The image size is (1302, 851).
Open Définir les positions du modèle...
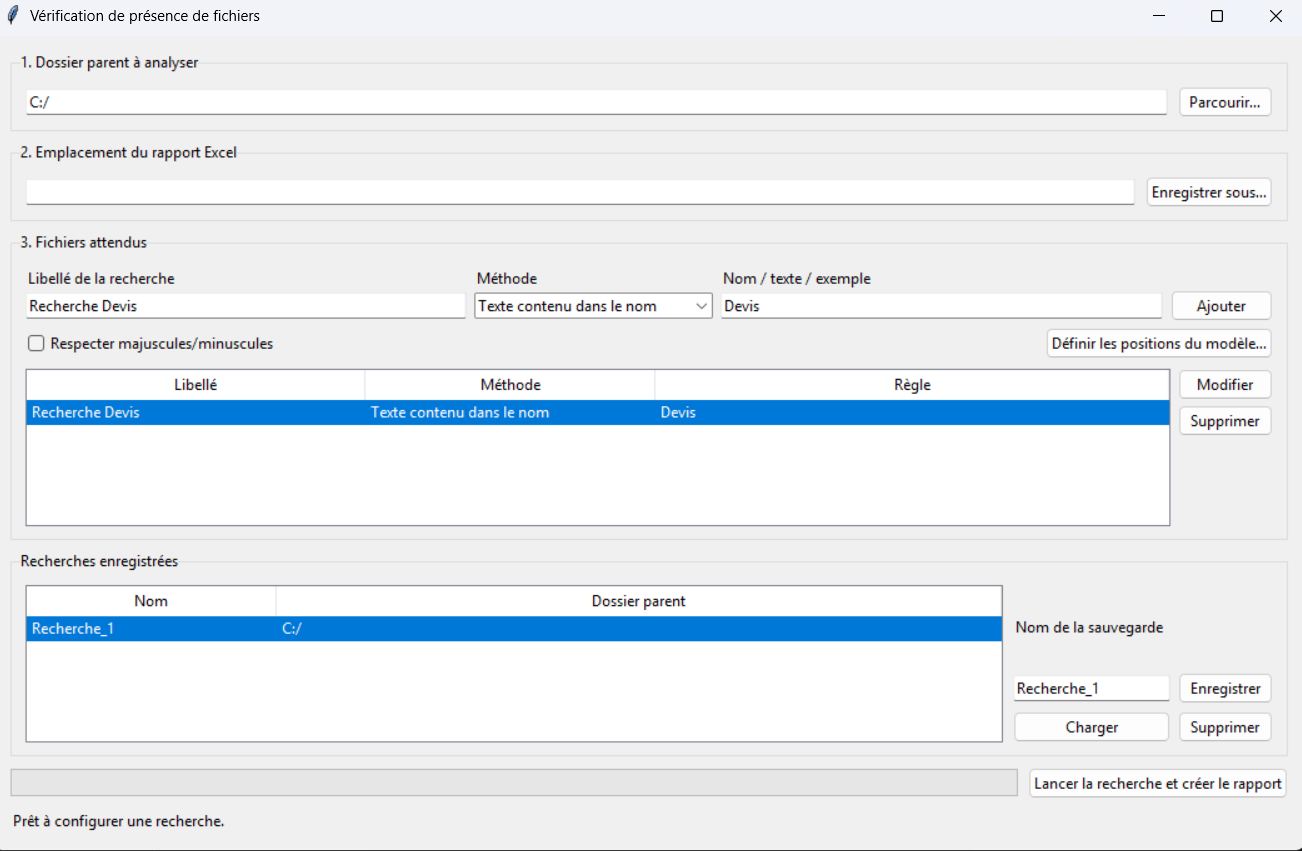[1159, 344]
